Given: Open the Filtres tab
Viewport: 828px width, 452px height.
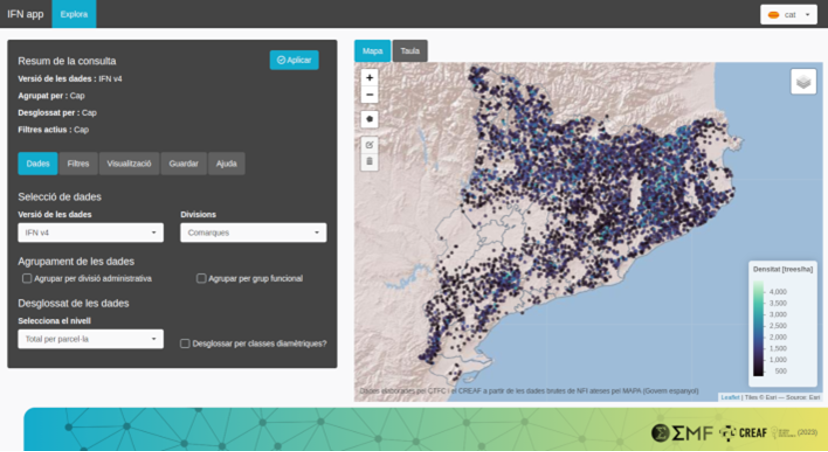Looking at the screenshot, I should [78, 163].
